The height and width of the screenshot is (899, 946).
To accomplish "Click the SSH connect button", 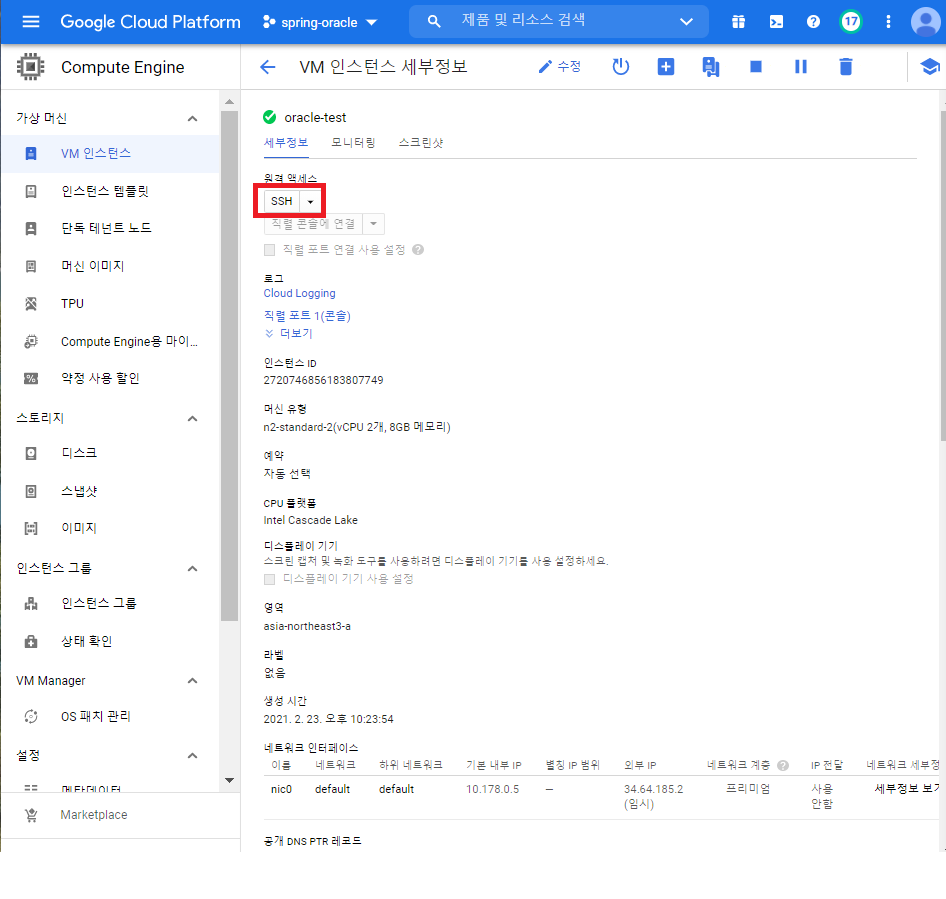I will (282, 202).
